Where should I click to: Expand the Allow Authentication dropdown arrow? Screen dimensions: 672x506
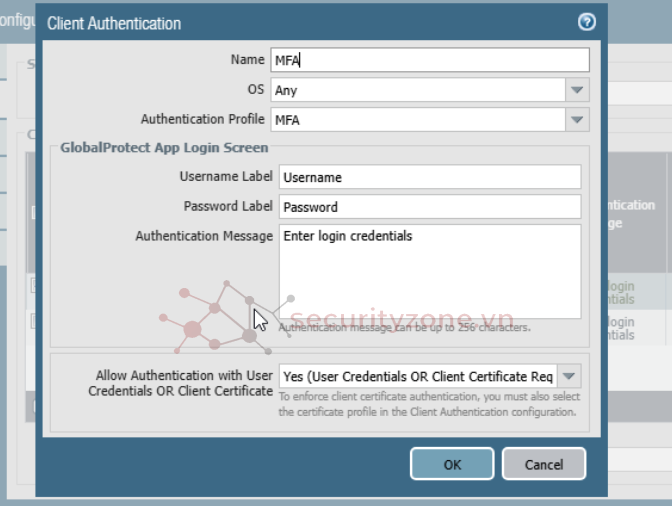[569, 377]
